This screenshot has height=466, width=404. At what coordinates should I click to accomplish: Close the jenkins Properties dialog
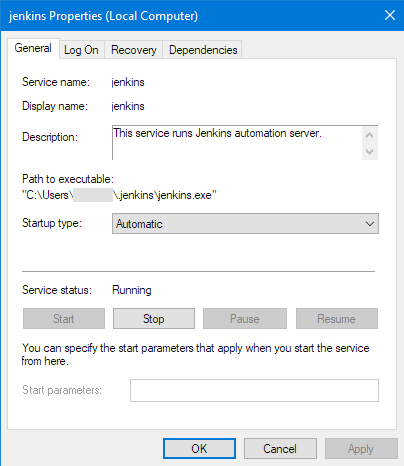pyautogui.click(x=390, y=15)
